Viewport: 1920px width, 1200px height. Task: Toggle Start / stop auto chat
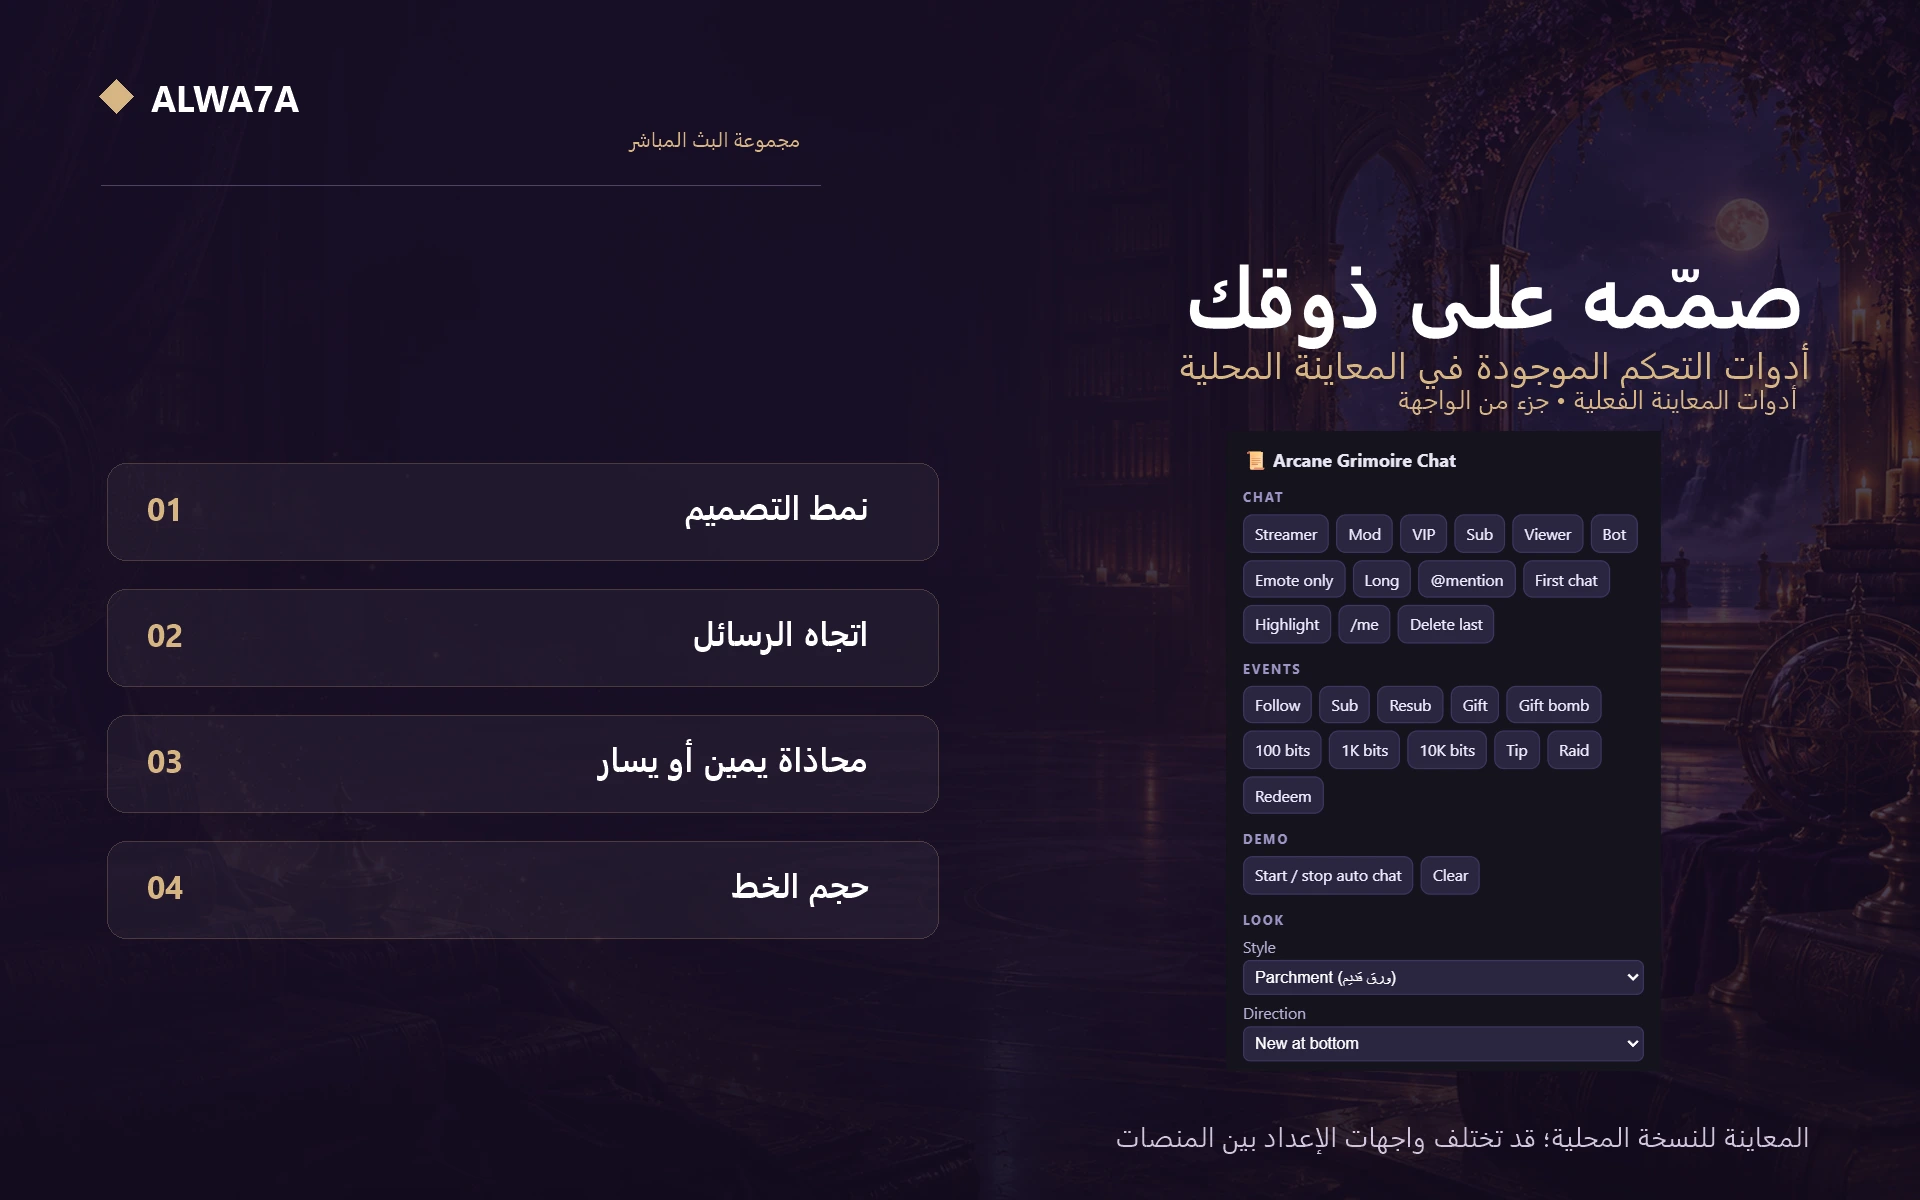[1328, 876]
